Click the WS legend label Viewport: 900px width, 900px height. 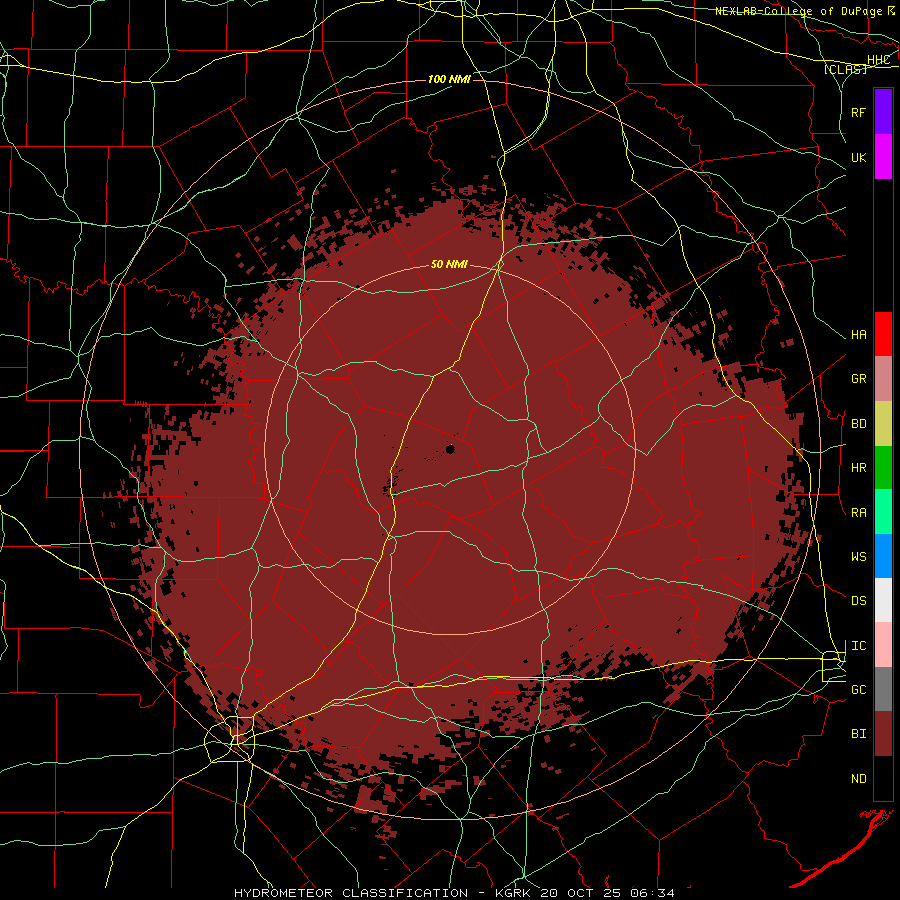[859, 556]
